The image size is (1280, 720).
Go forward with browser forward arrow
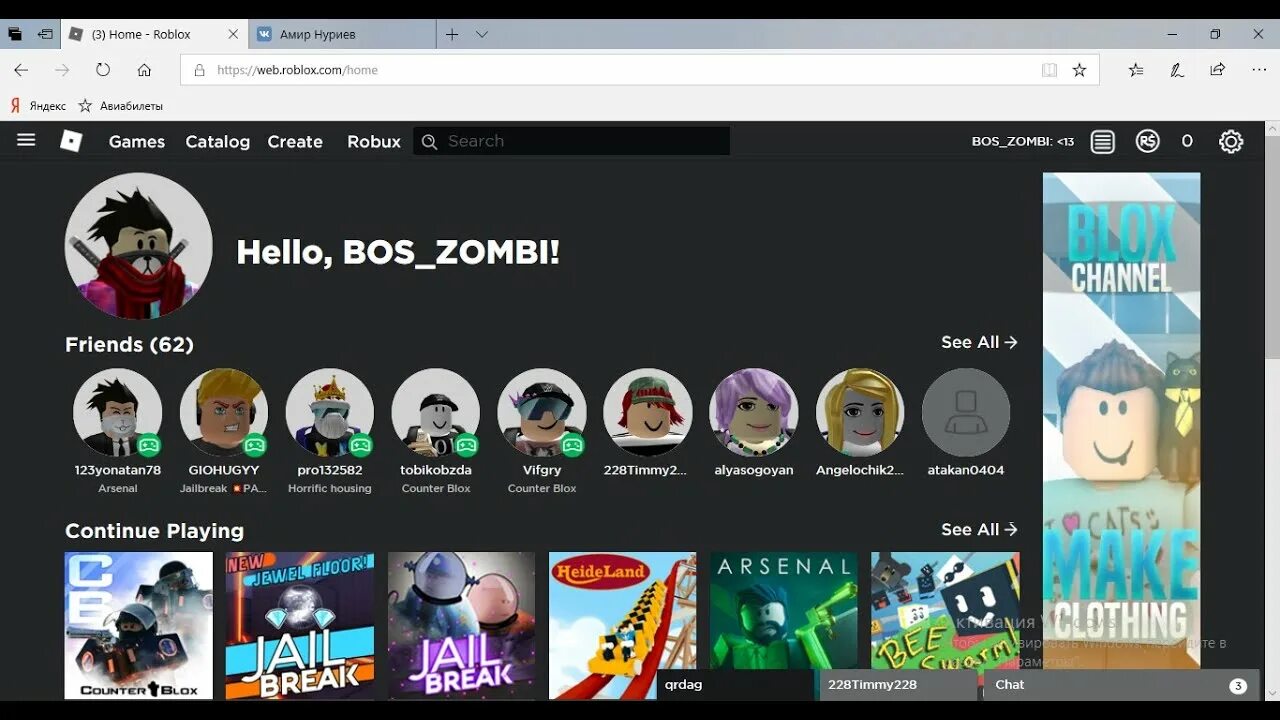(x=62, y=70)
